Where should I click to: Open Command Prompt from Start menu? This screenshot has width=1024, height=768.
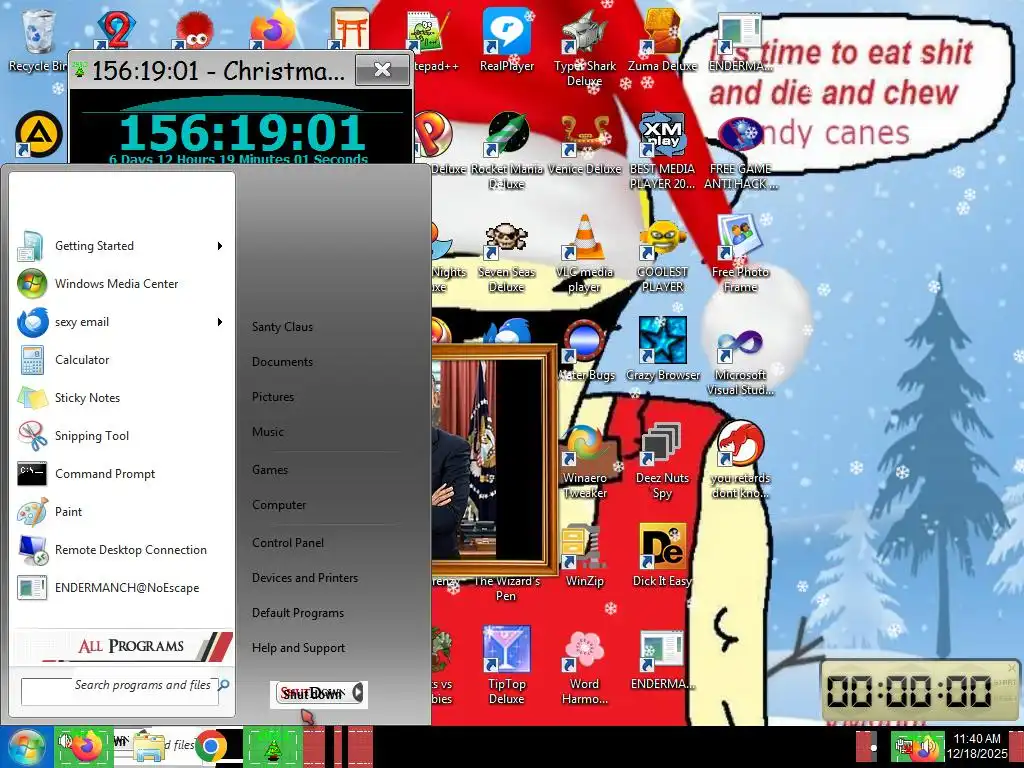121,474
